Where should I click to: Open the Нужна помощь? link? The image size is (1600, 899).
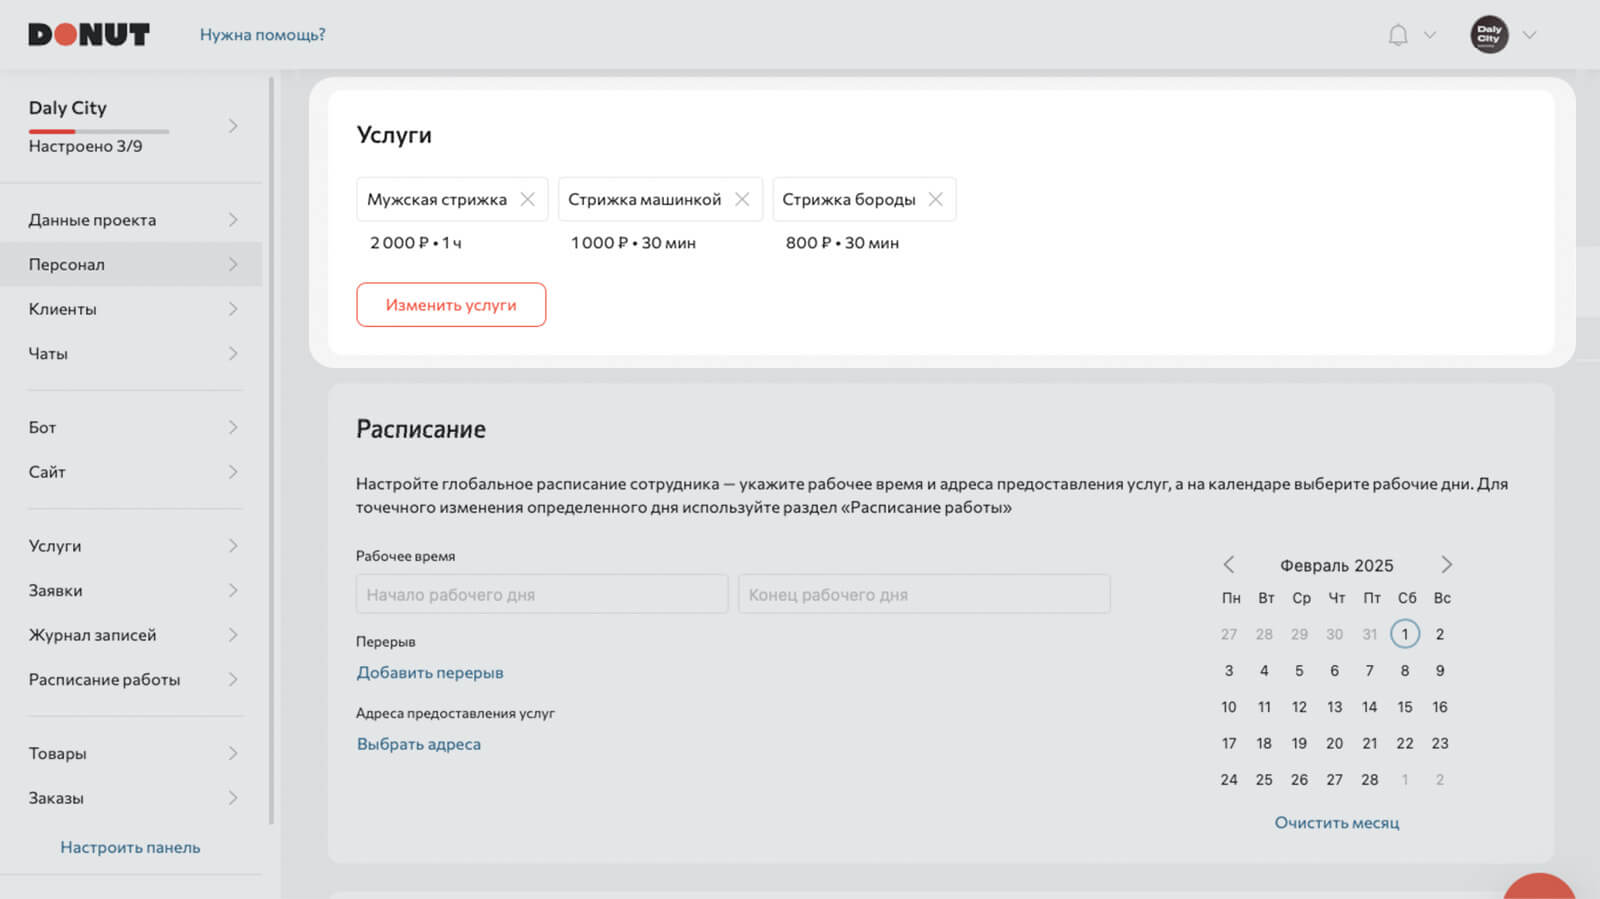(x=262, y=35)
